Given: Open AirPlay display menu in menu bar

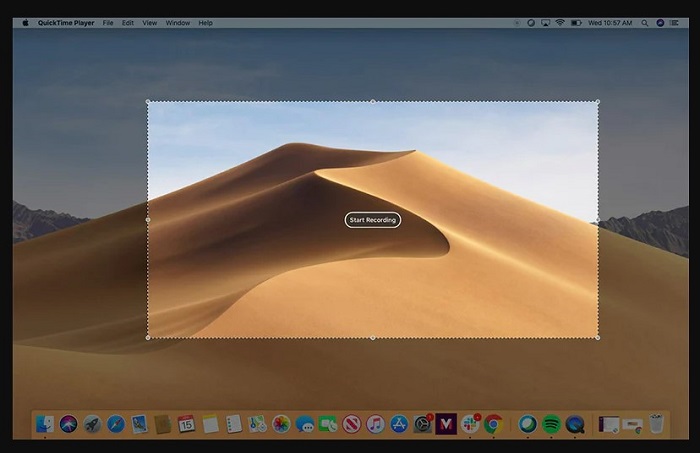Looking at the screenshot, I should pyautogui.click(x=546, y=23).
